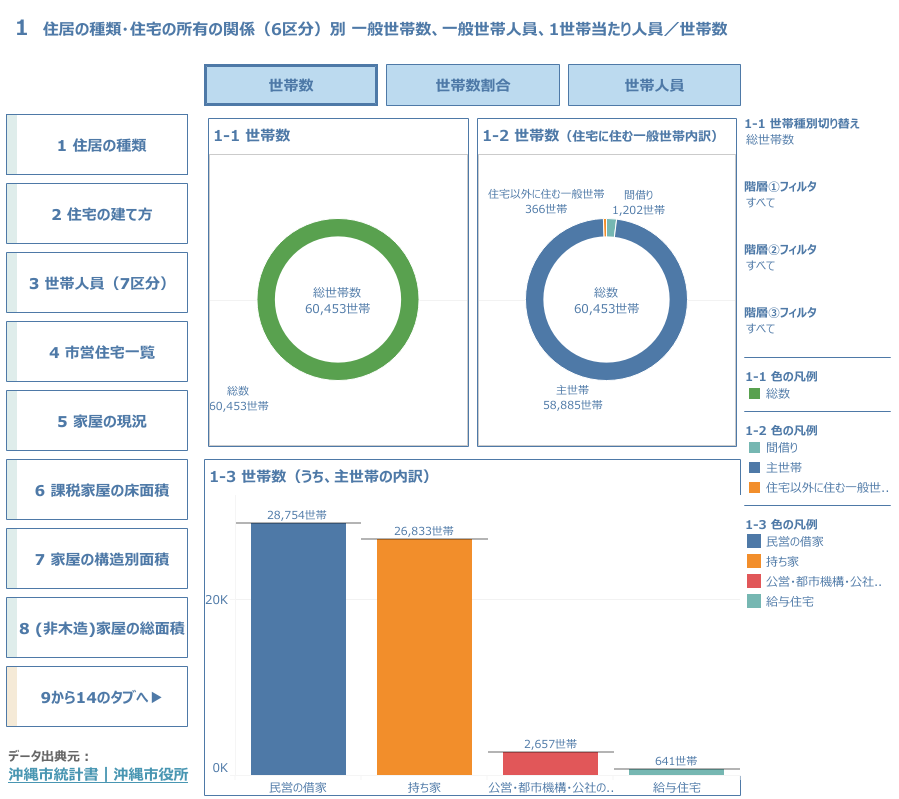The height and width of the screenshot is (799, 899).
Task: Select the blue 民営の借家 bar in chart
Action: 298,648
